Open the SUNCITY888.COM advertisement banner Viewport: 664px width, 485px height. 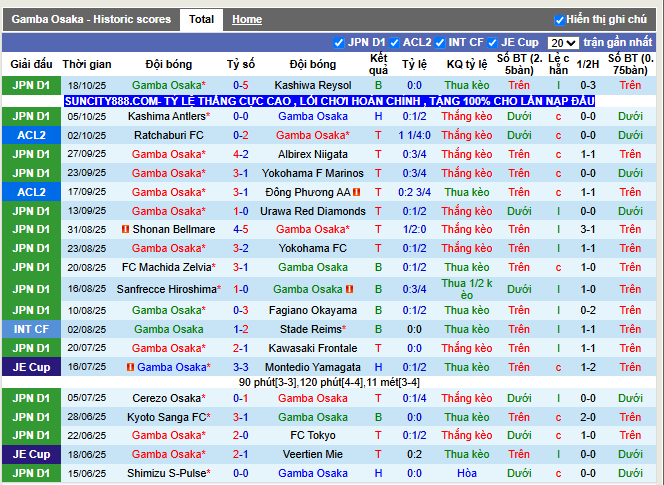(x=329, y=101)
